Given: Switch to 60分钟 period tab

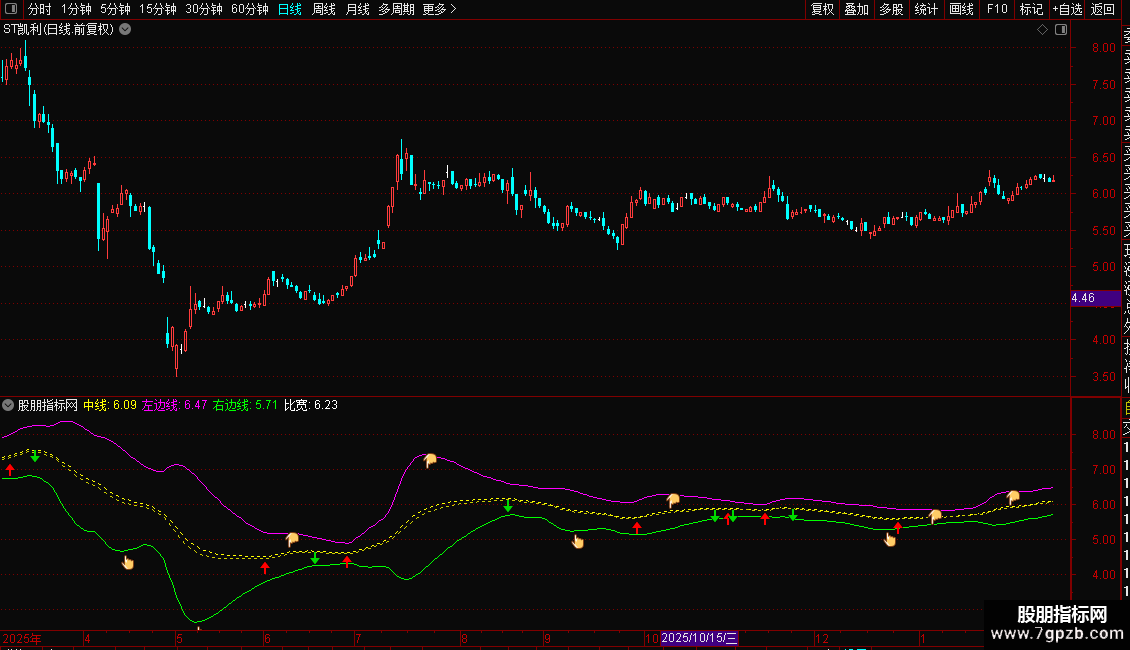Looking at the screenshot, I should tap(250, 9).
